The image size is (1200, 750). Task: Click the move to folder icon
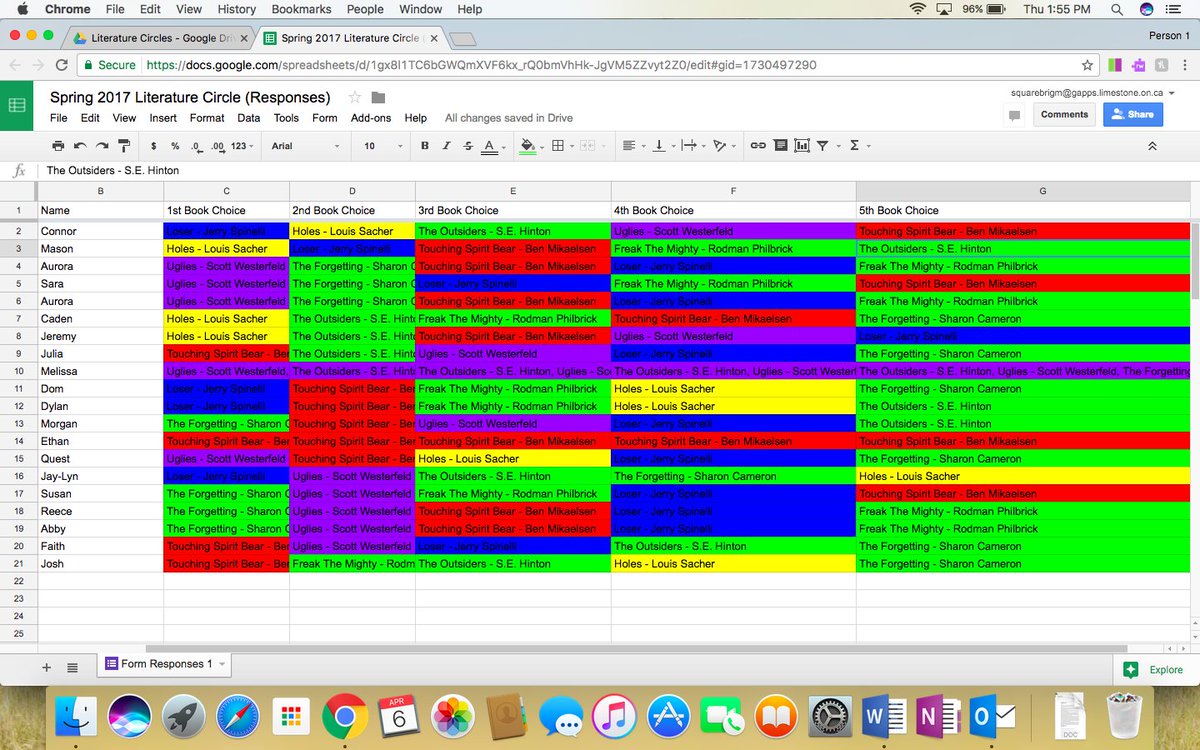pos(378,97)
